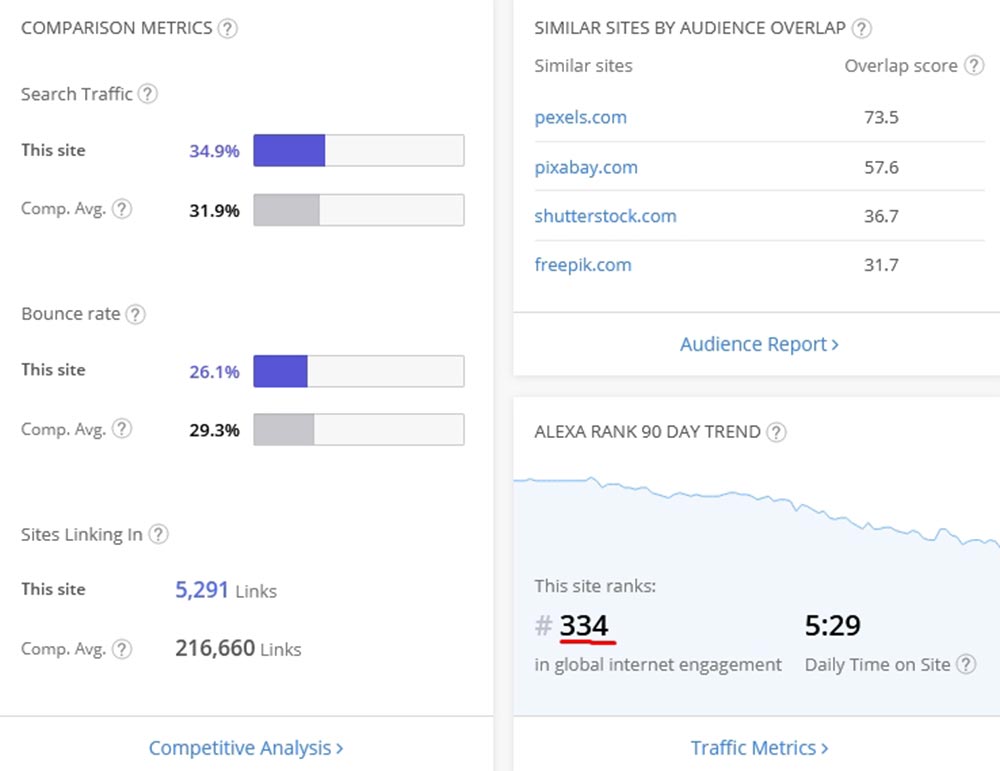Click the Bounce rate This site 26.1% bar
1000x771 pixels.
pyautogui.click(x=359, y=371)
